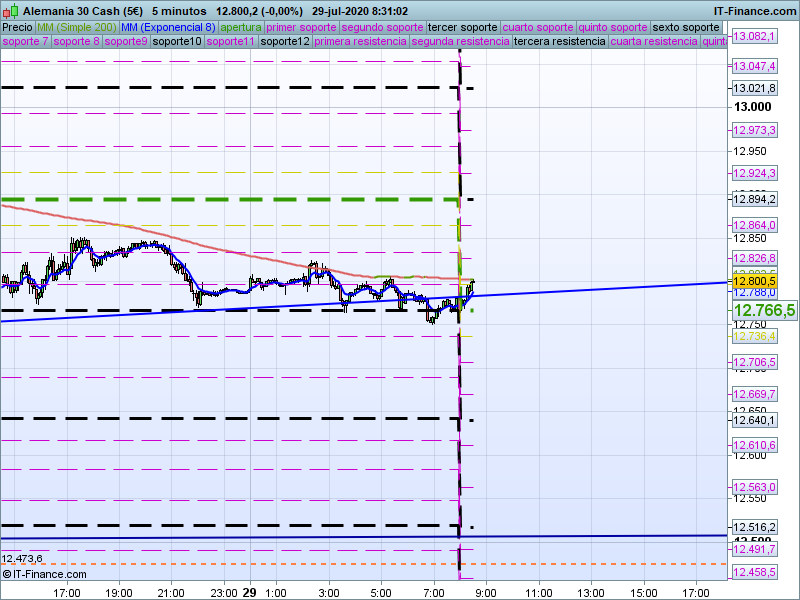Click the tercer soporte indicator label
800x600 pixels.
click(x=462, y=27)
